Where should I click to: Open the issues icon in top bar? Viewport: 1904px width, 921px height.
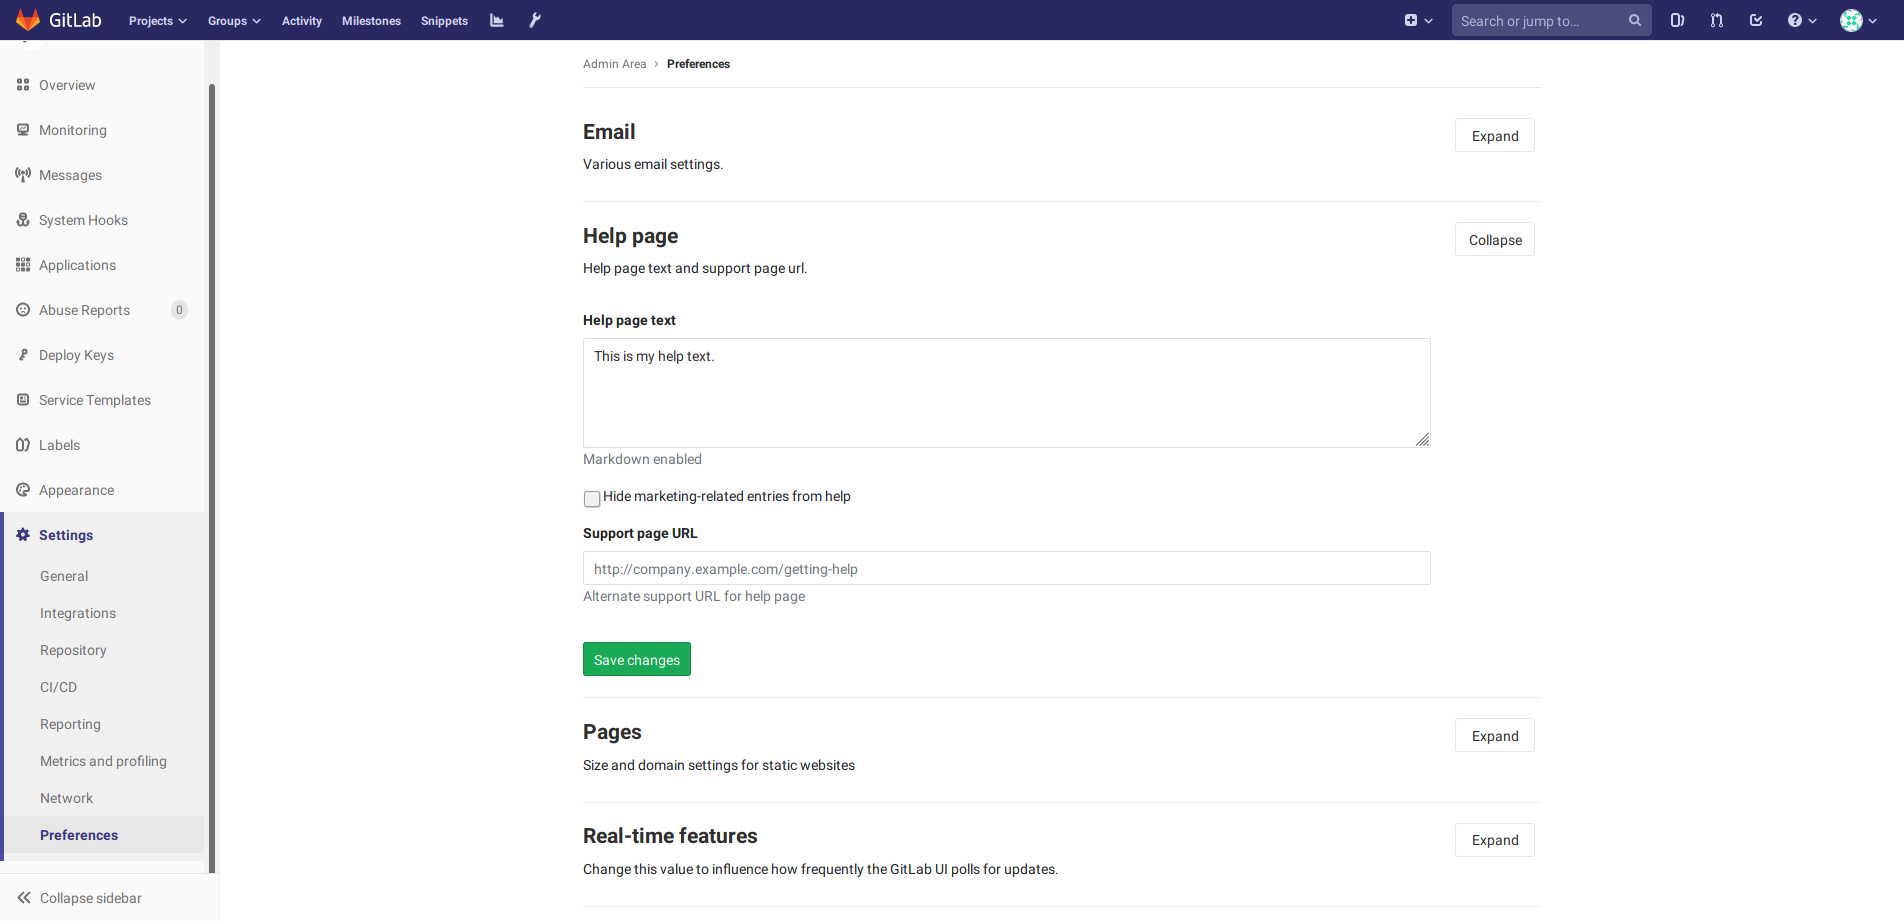click(1677, 20)
